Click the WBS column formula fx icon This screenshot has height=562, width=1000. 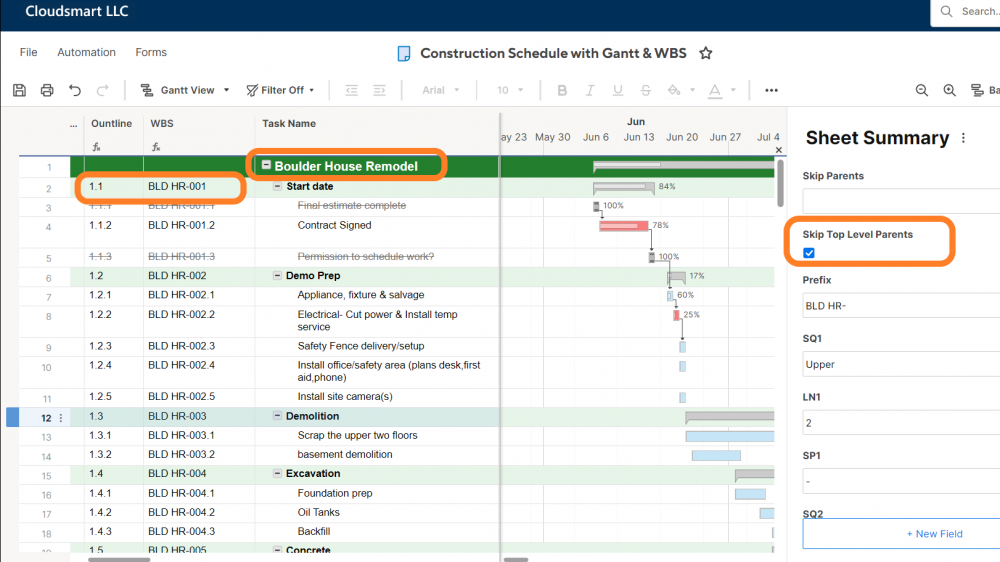point(156,147)
